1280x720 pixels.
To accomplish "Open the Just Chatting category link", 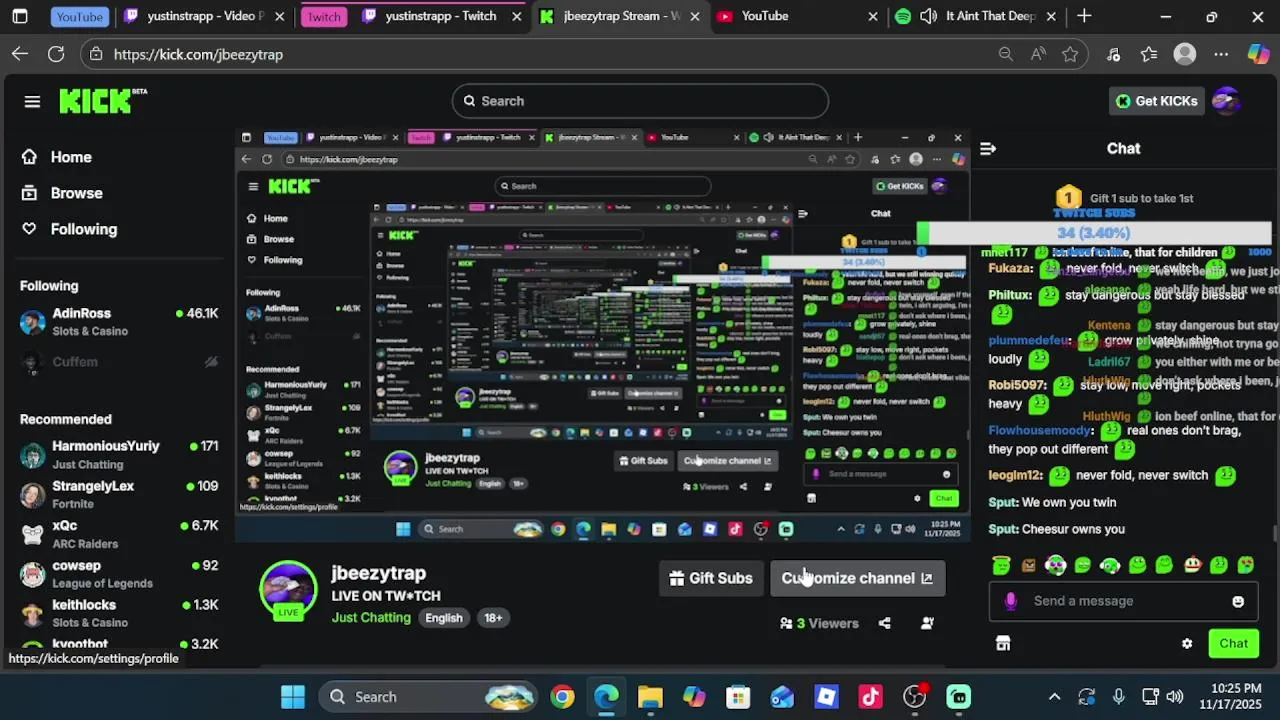I will 371,617.
